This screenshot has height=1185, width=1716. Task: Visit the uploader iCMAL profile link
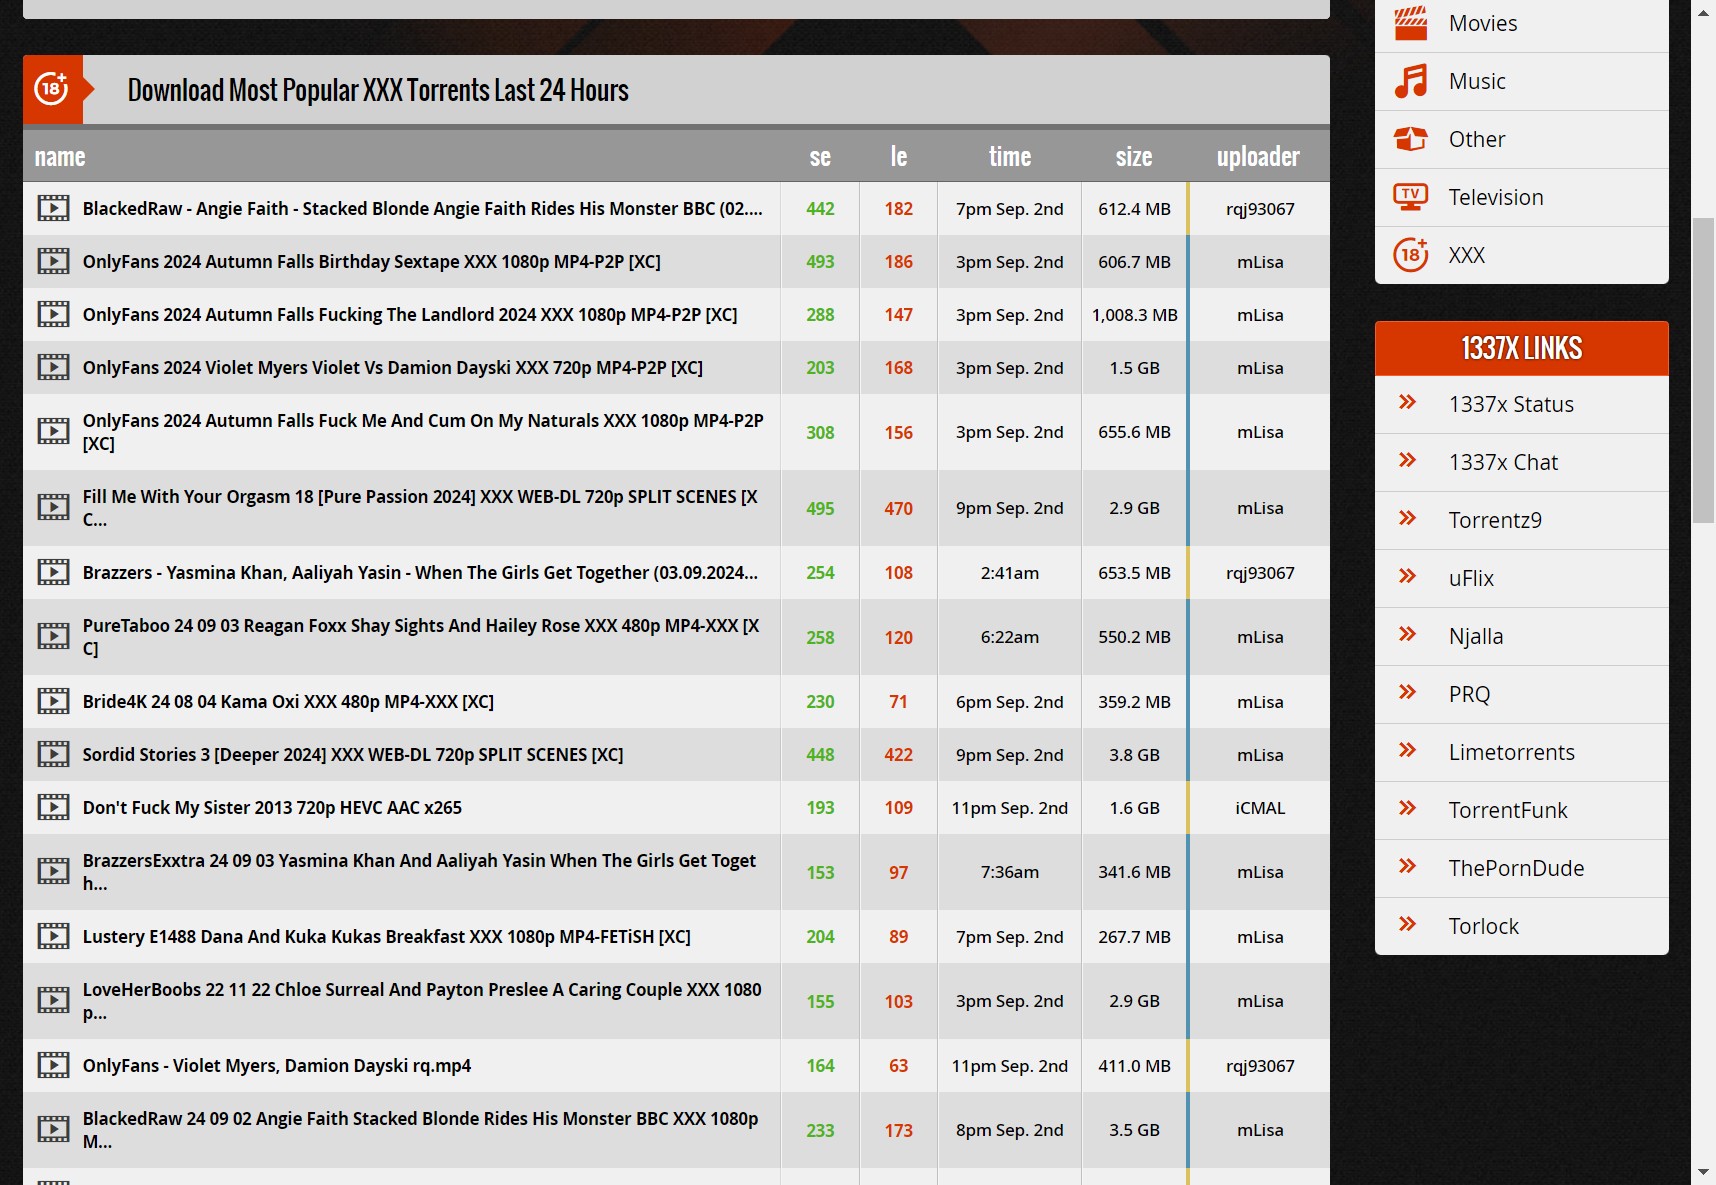pyautogui.click(x=1259, y=808)
